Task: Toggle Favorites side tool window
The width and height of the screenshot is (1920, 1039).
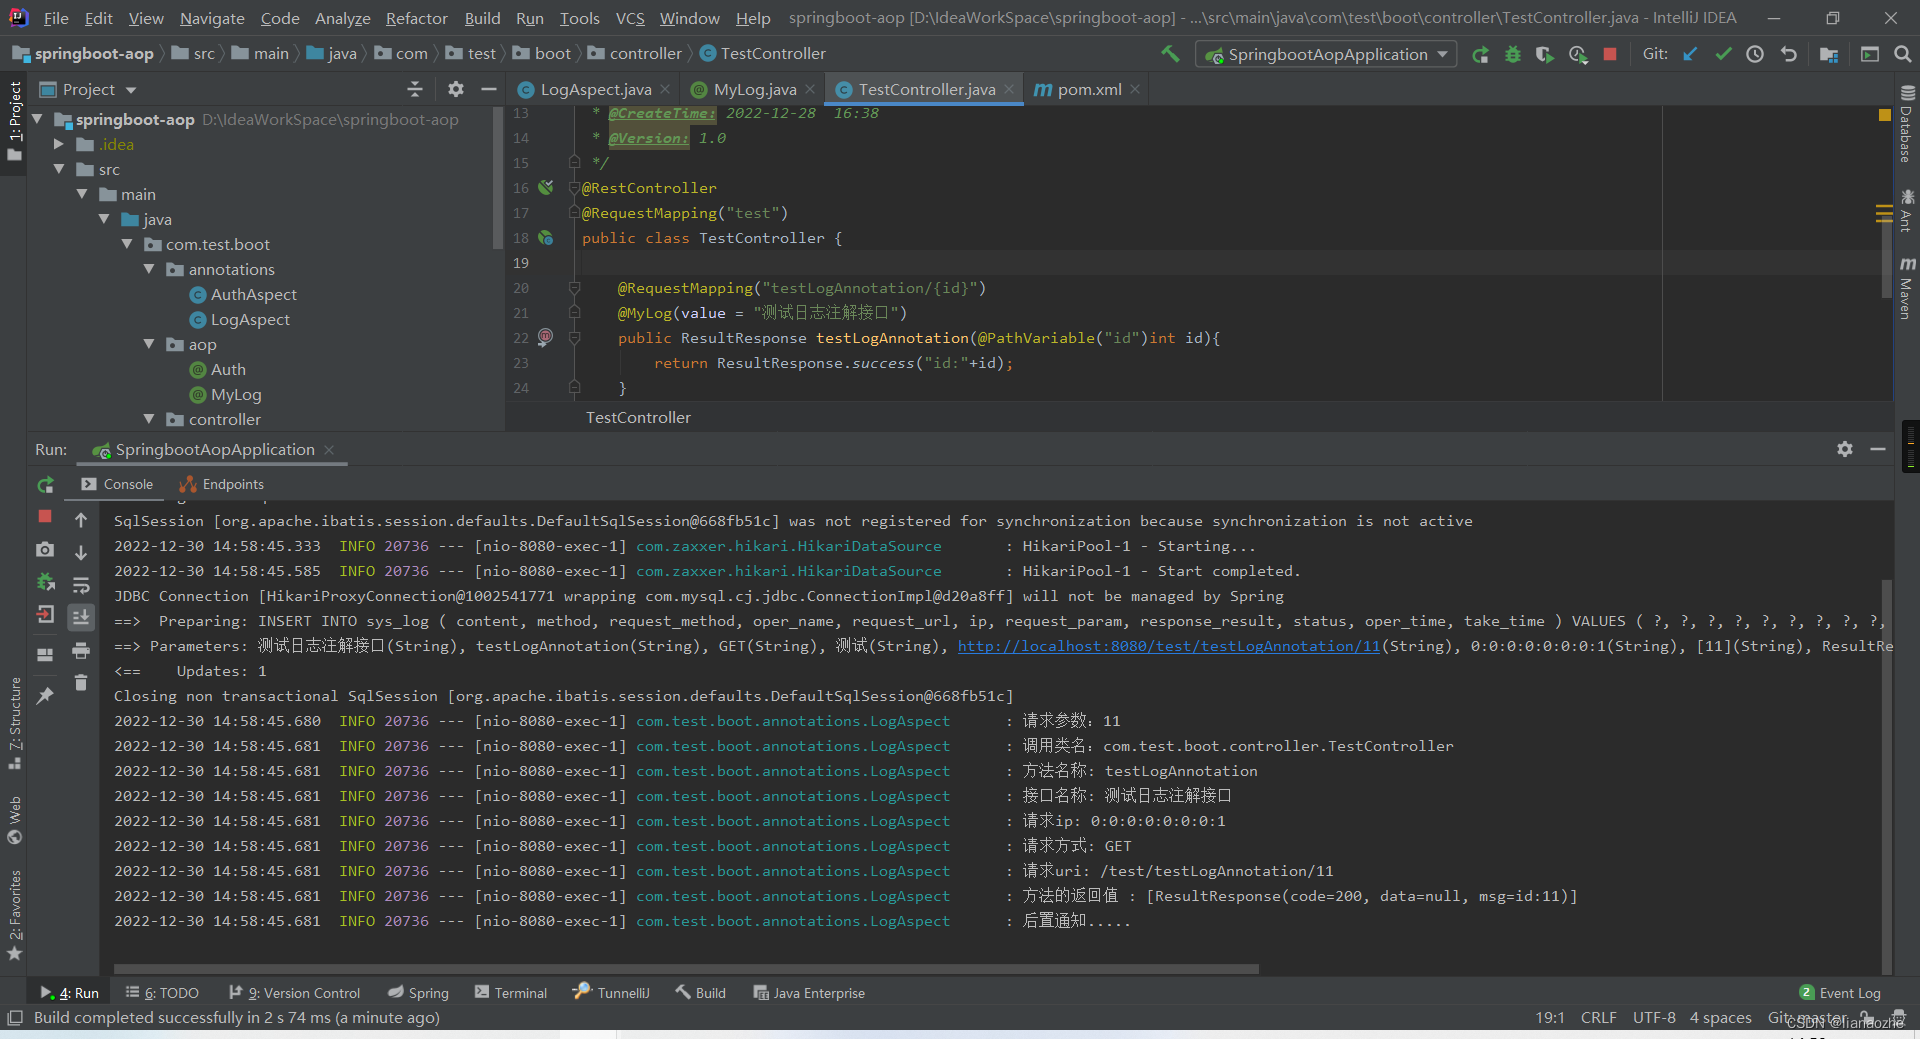Action: point(15,914)
